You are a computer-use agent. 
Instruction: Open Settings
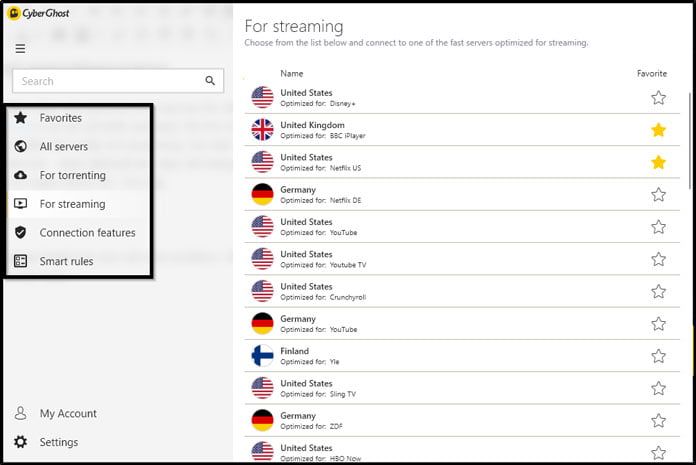[59, 442]
